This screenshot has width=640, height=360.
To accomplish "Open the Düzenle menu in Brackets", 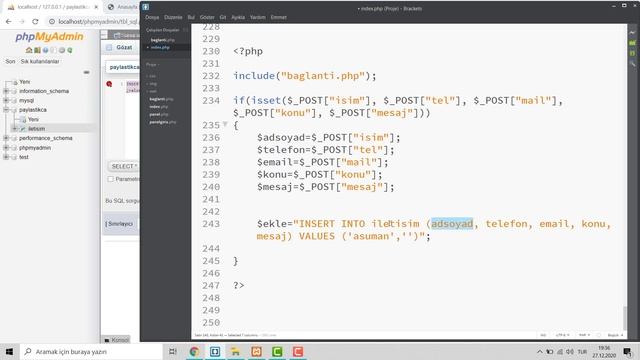I will click(x=173, y=17).
